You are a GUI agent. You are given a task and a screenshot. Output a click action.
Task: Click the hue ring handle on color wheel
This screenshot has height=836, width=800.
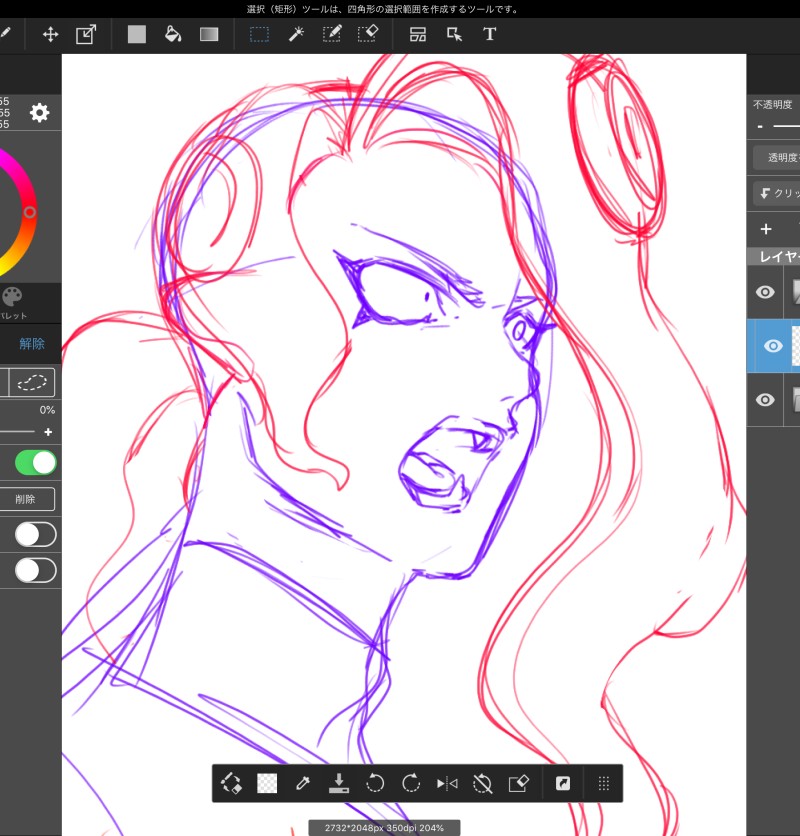30,212
